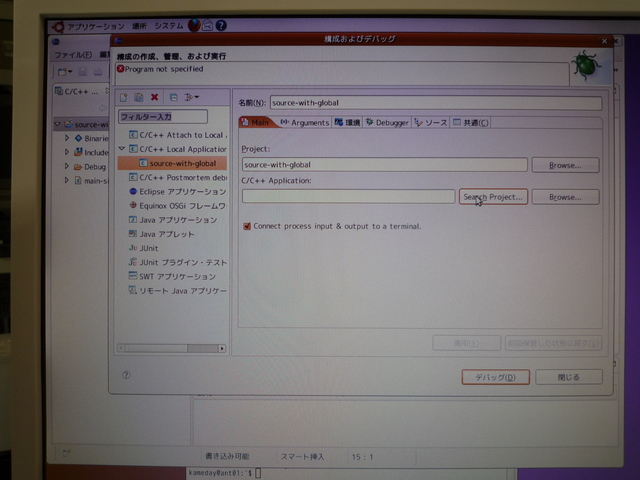
Task: Click the terminal prompt at screen bottom
Action: pyautogui.click(x=224, y=473)
